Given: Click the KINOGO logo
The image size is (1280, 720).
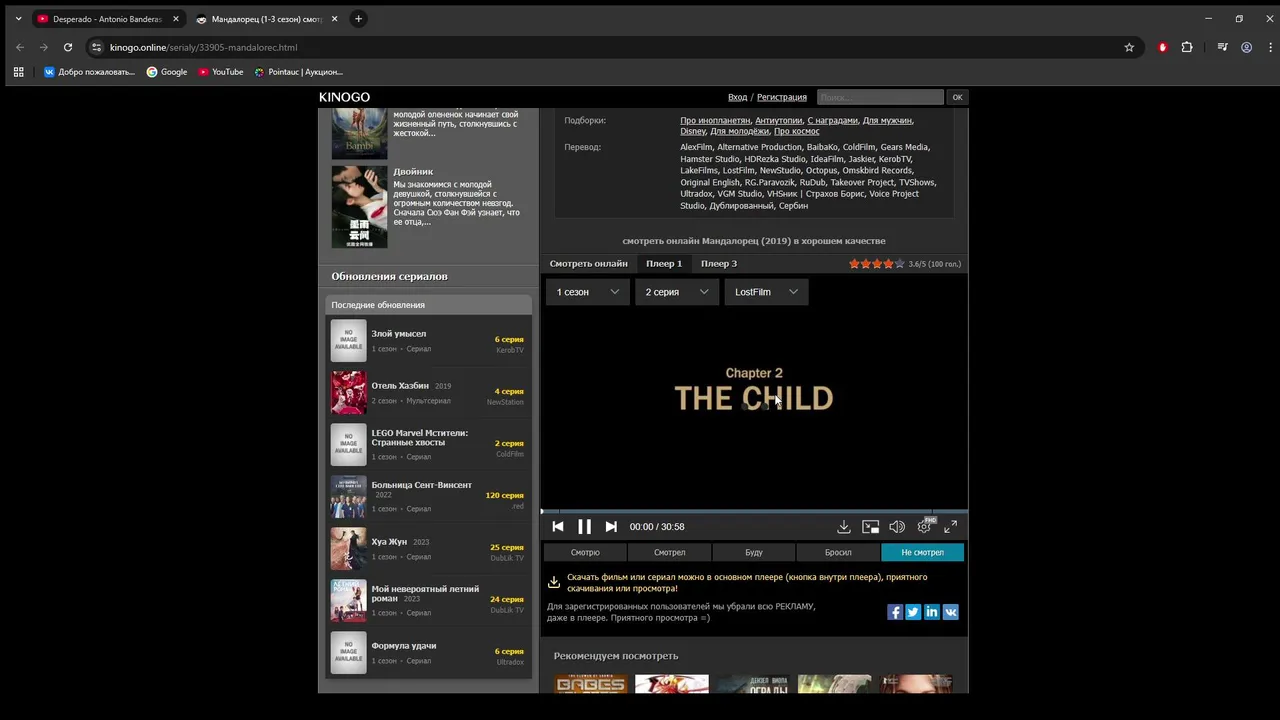Looking at the screenshot, I should coord(344,97).
